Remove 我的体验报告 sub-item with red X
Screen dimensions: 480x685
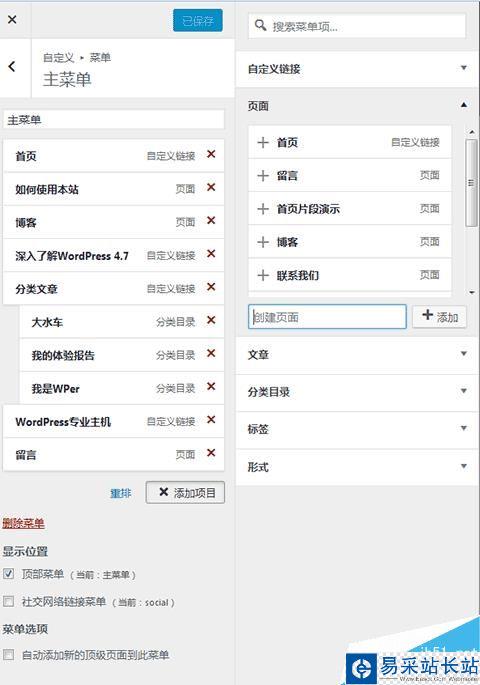211,353
